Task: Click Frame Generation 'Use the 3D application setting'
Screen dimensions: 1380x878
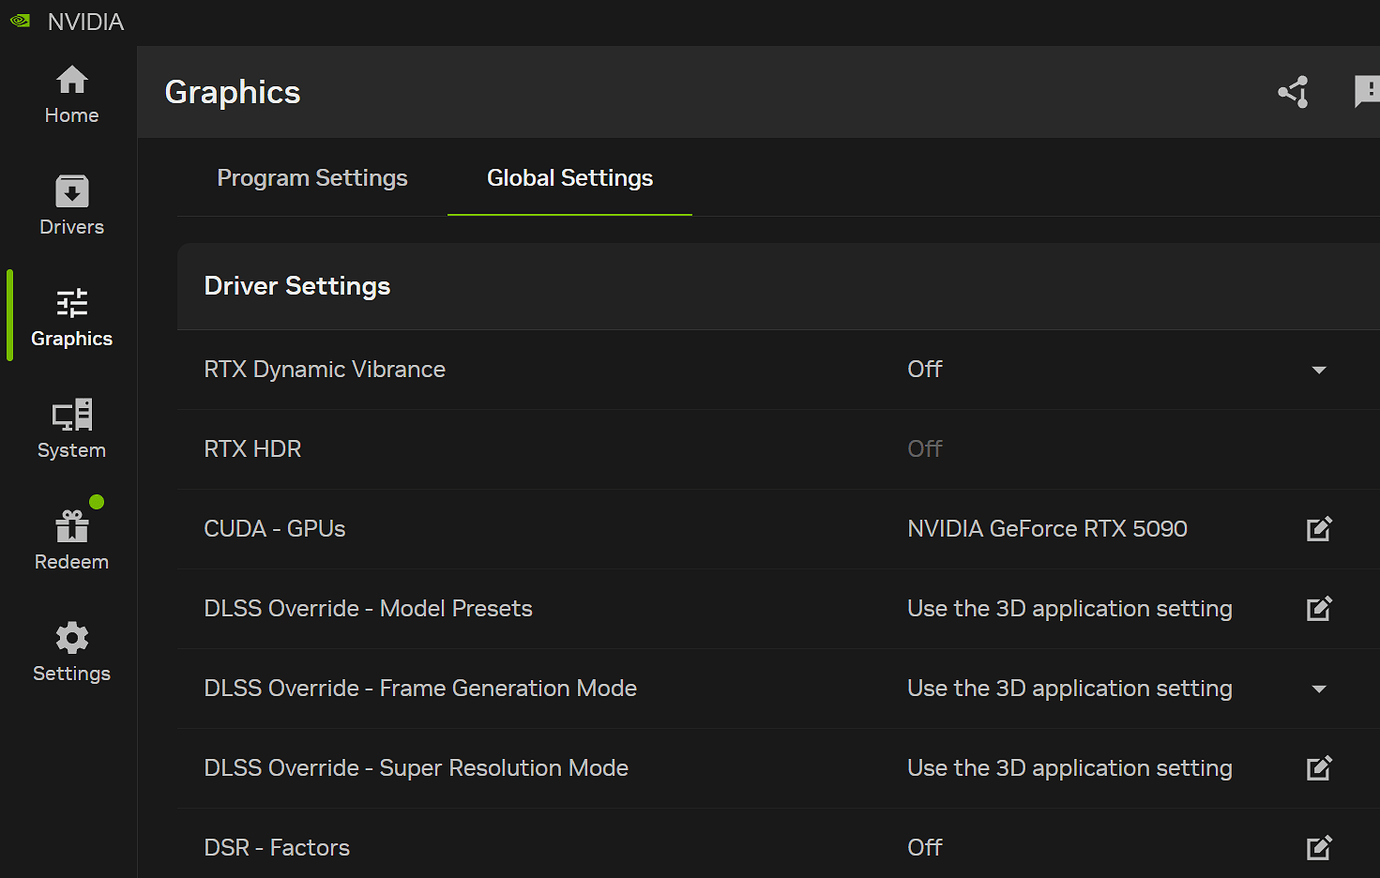Action: (x=1069, y=688)
